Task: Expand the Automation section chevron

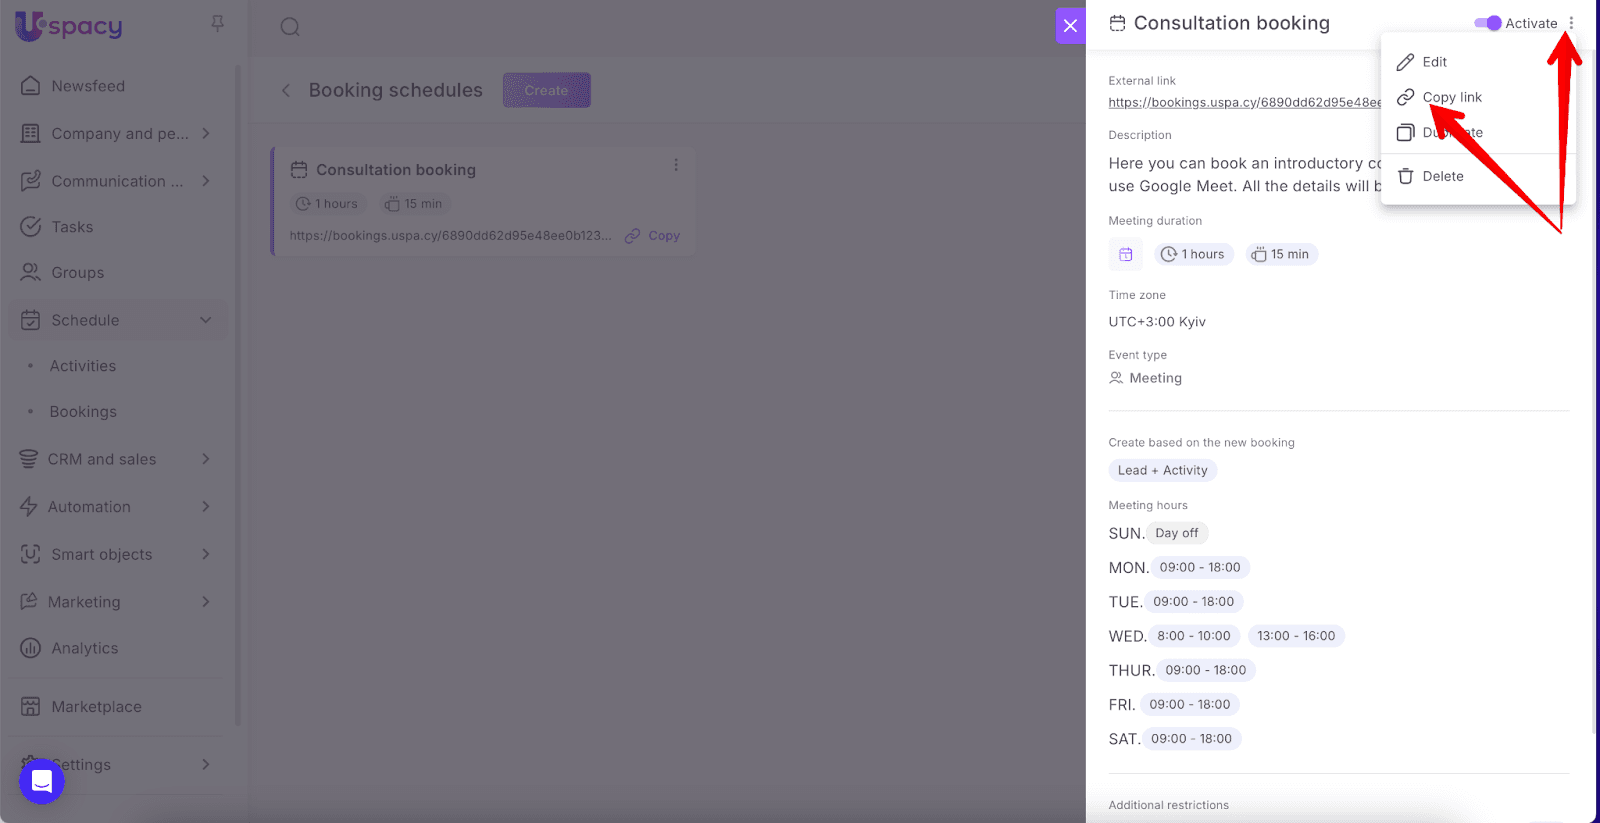Action: 206,507
